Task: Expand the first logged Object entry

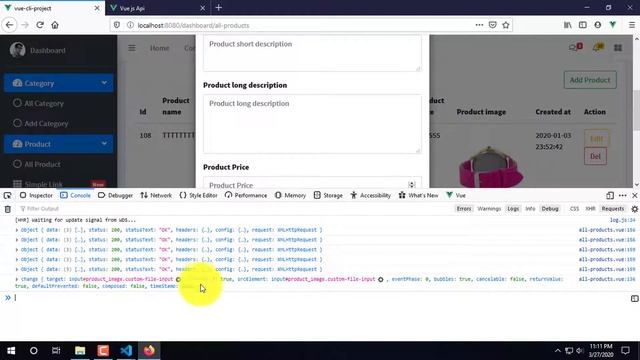Action: pos(17,230)
